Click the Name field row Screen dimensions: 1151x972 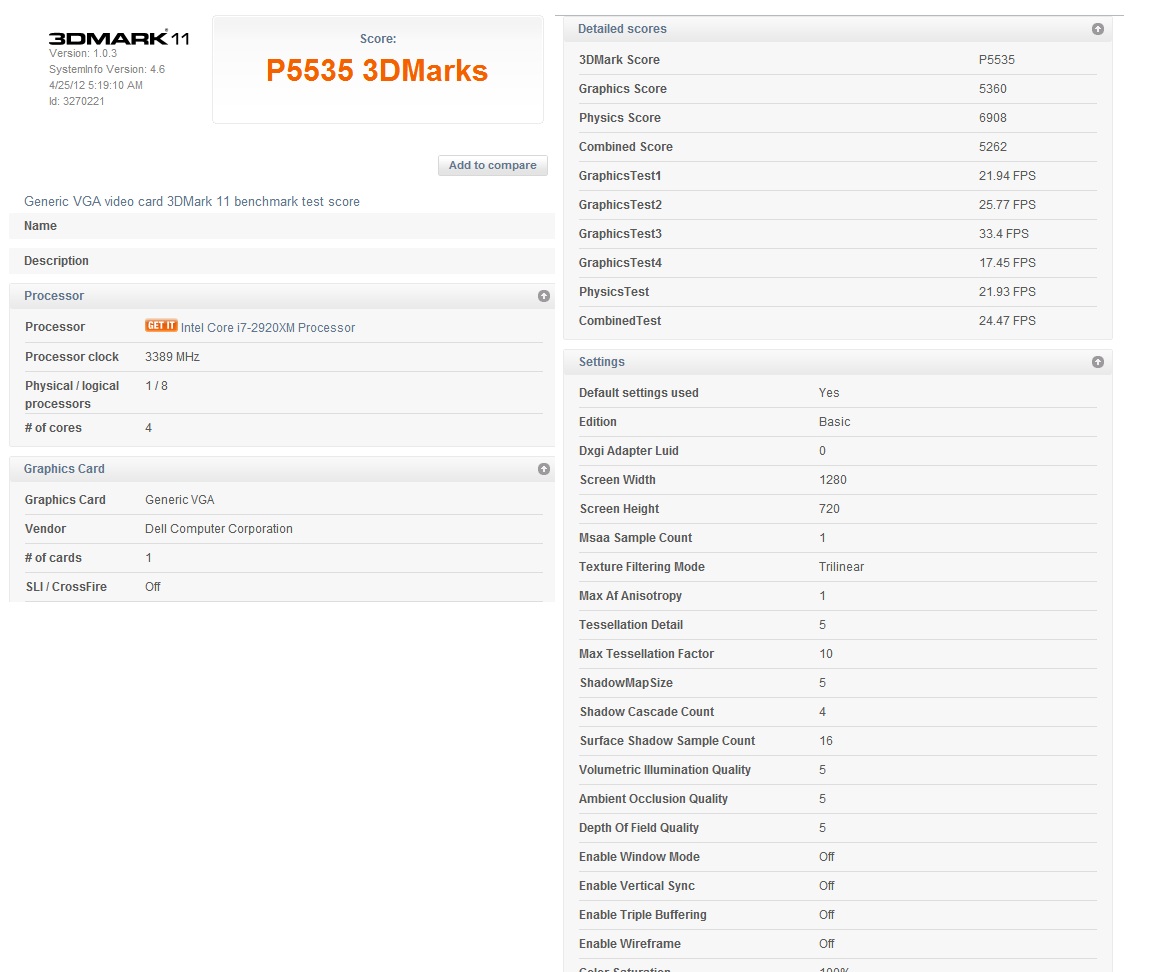282,226
